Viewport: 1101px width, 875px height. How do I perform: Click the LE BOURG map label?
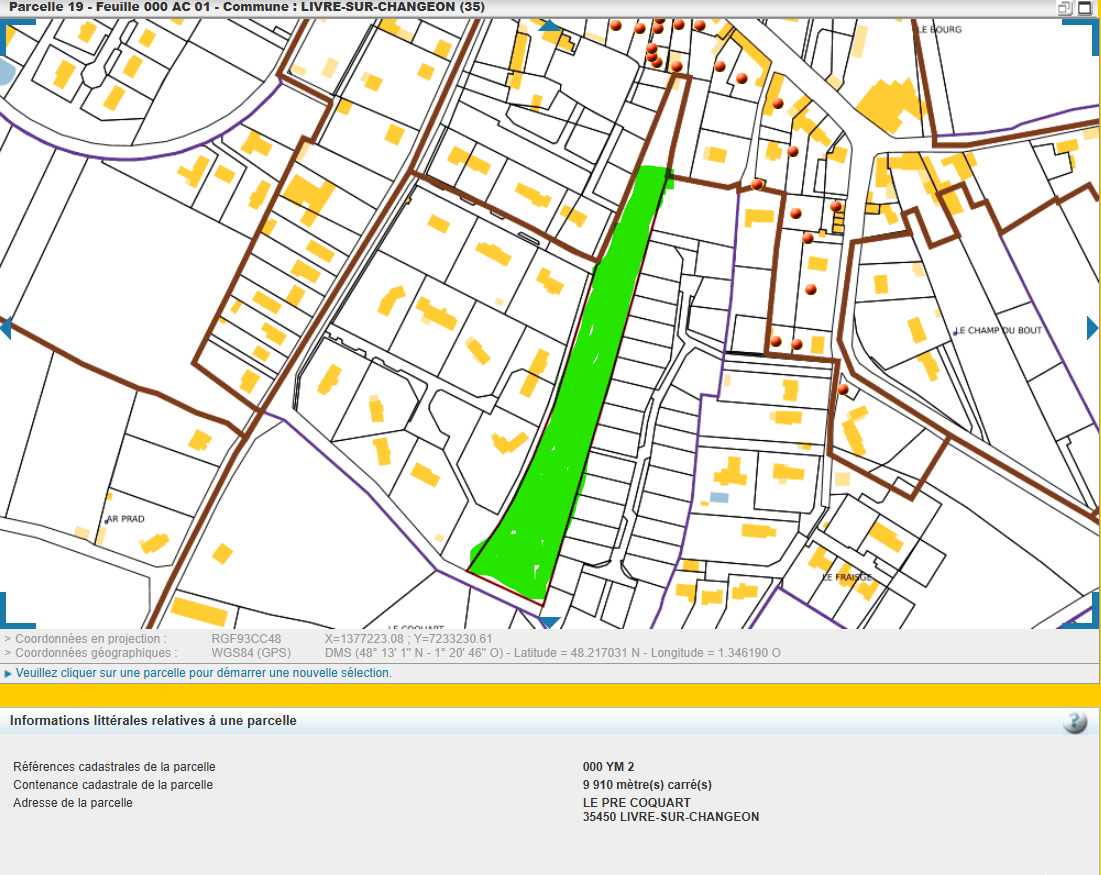(x=938, y=30)
